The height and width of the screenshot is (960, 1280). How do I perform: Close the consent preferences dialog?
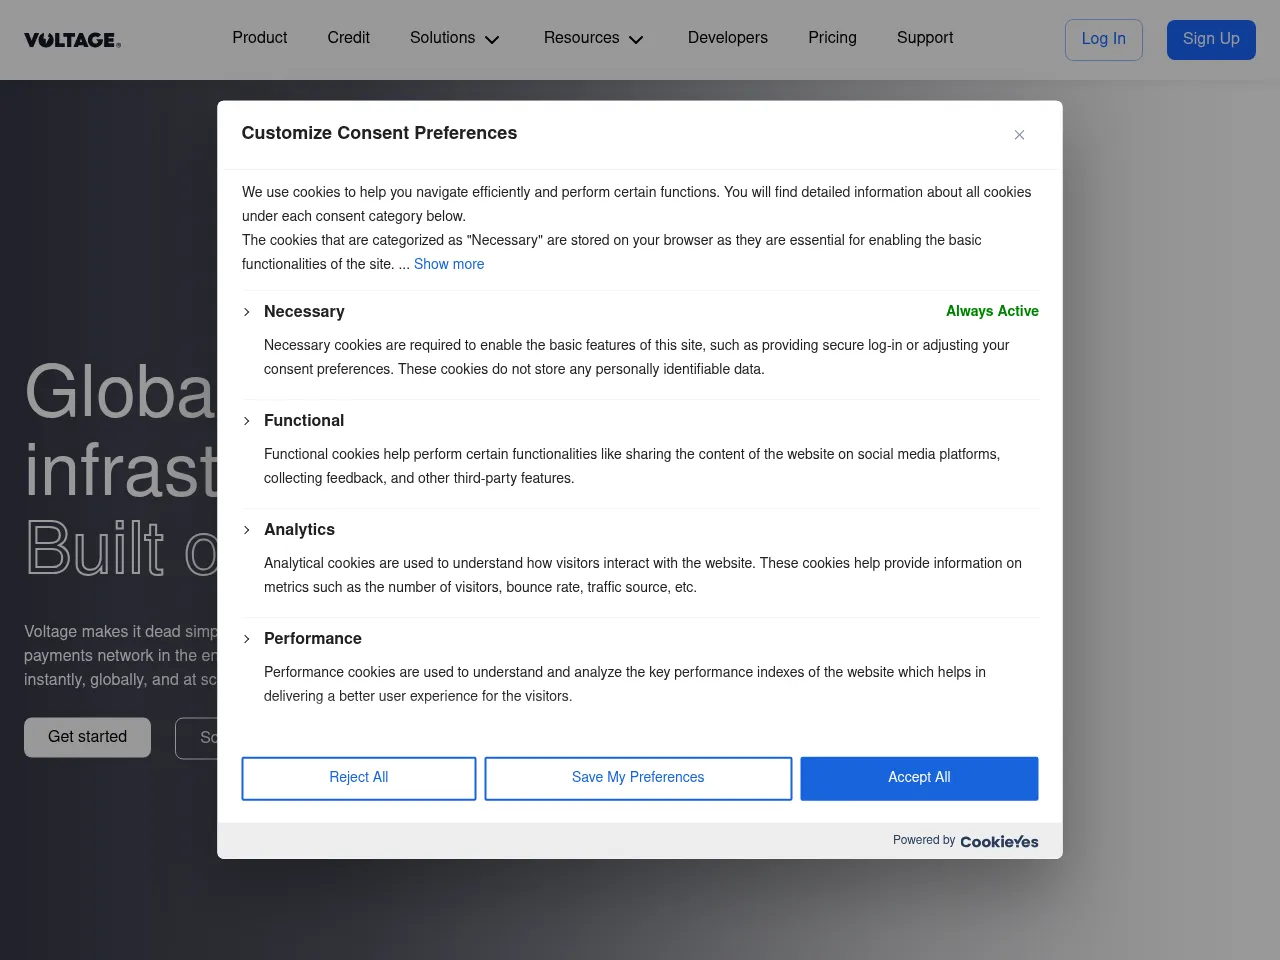pyautogui.click(x=1019, y=135)
